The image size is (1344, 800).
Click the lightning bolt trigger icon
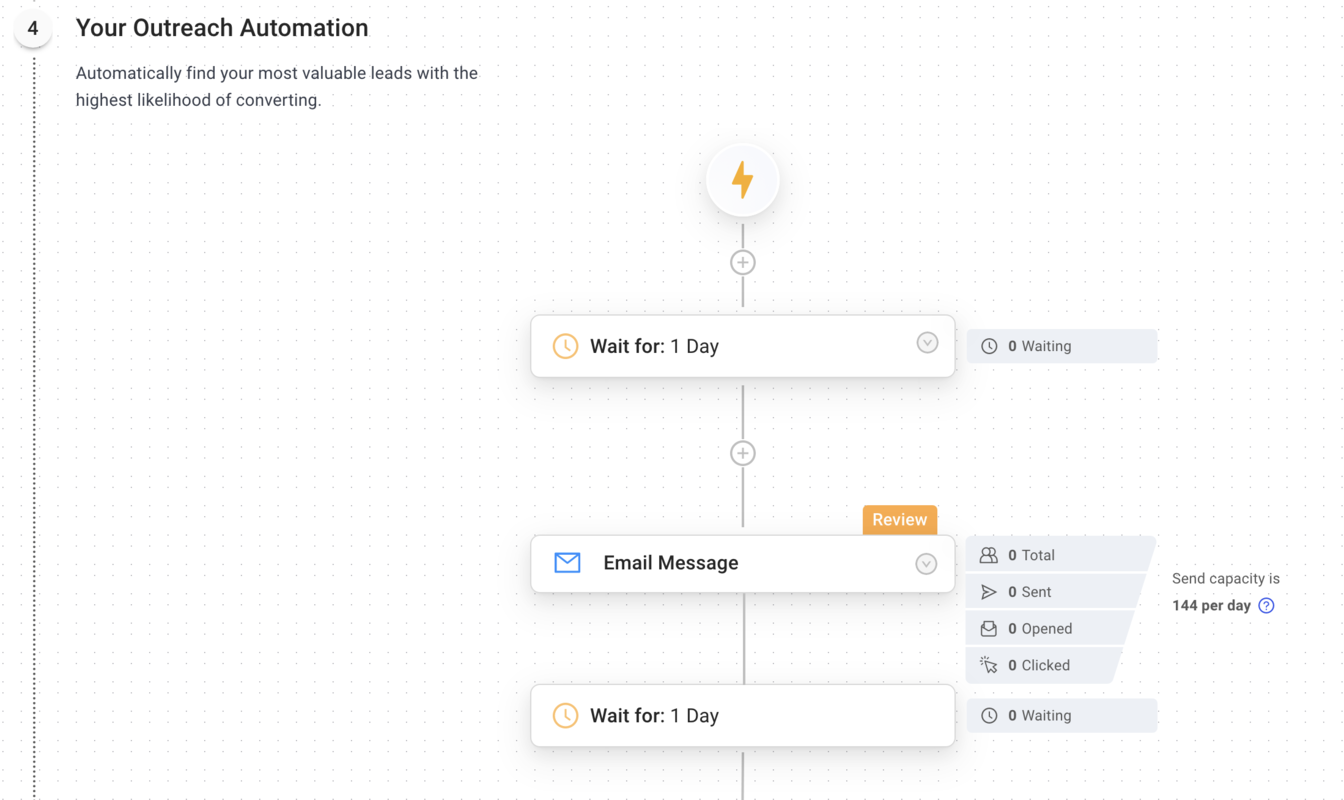(x=742, y=180)
